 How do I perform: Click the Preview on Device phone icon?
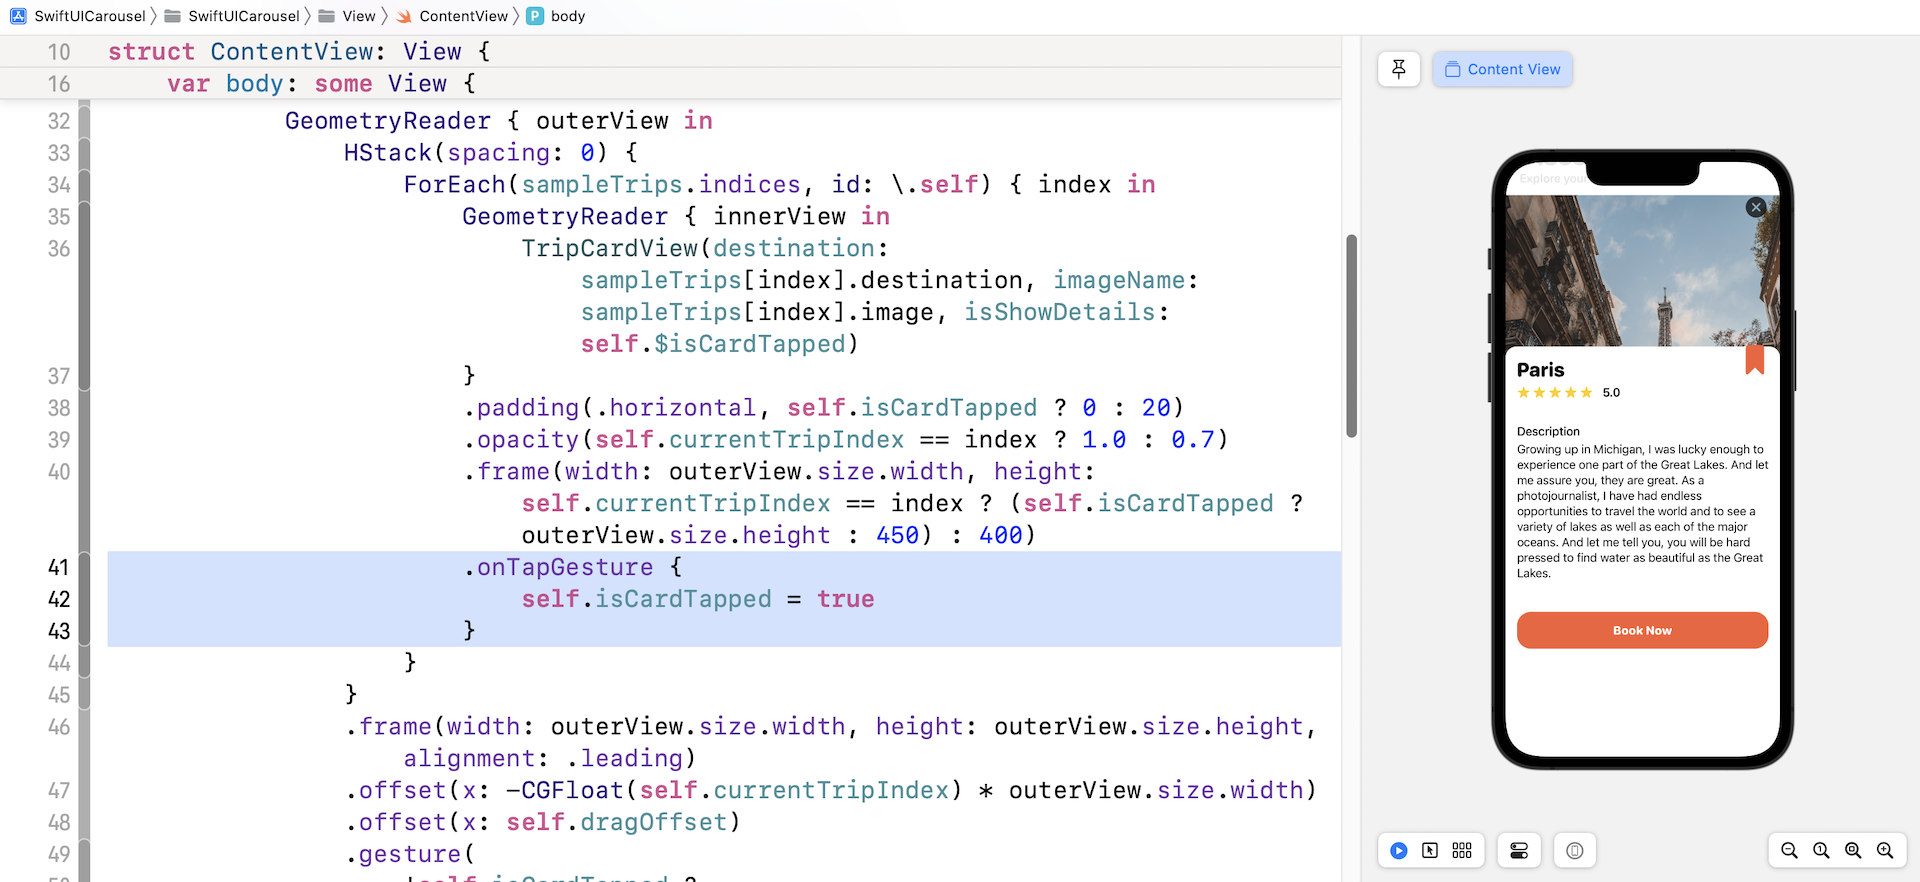point(1575,850)
